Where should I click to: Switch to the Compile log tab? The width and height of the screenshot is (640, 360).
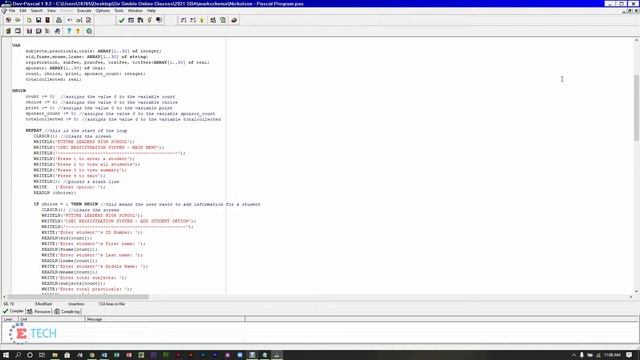point(67,311)
